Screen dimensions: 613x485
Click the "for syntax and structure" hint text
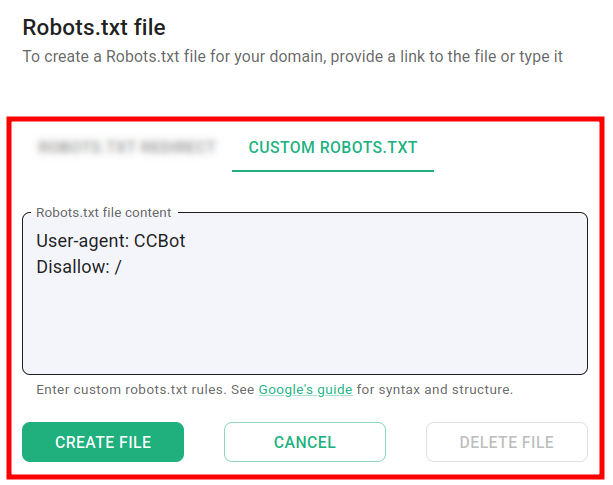(x=434, y=389)
